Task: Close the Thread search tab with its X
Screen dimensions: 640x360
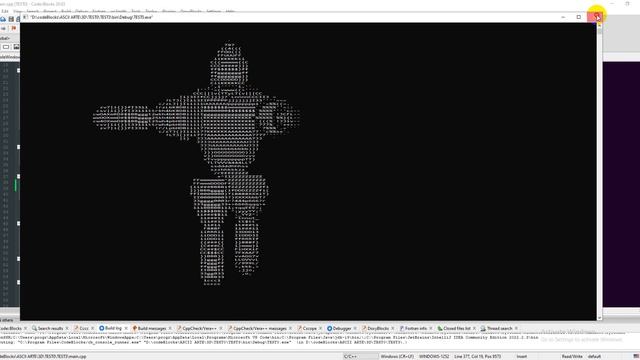Action: (516, 328)
